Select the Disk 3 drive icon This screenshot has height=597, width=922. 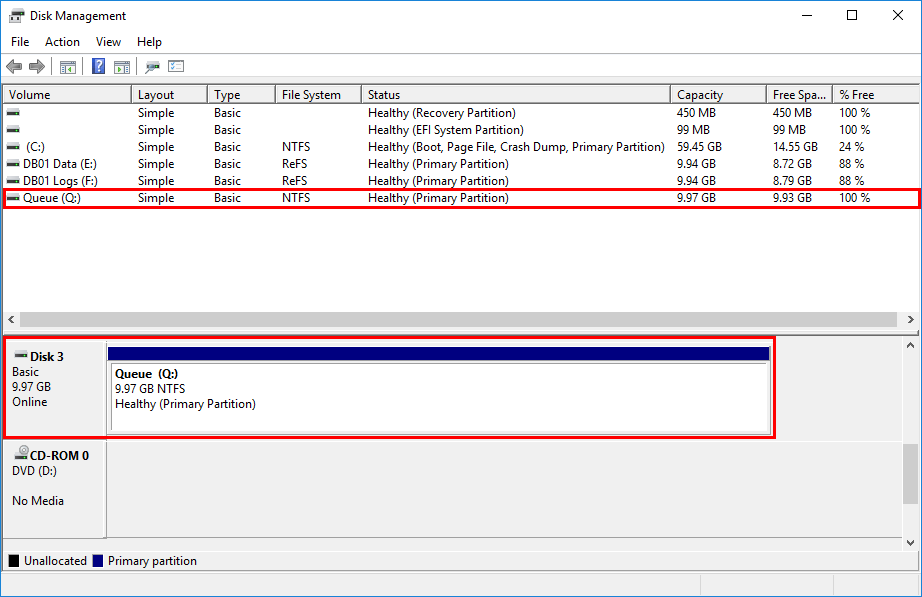pyautogui.click(x=20, y=355)
